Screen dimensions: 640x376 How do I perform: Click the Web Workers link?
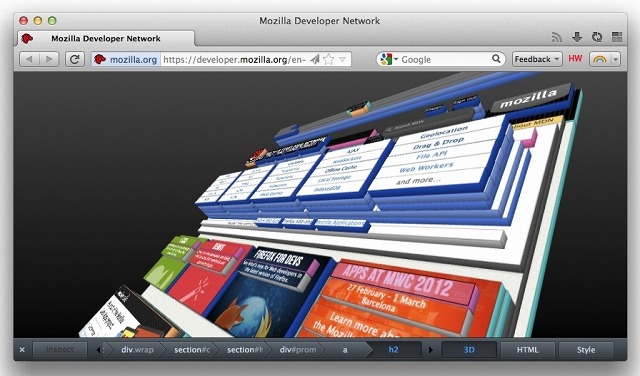426,167
